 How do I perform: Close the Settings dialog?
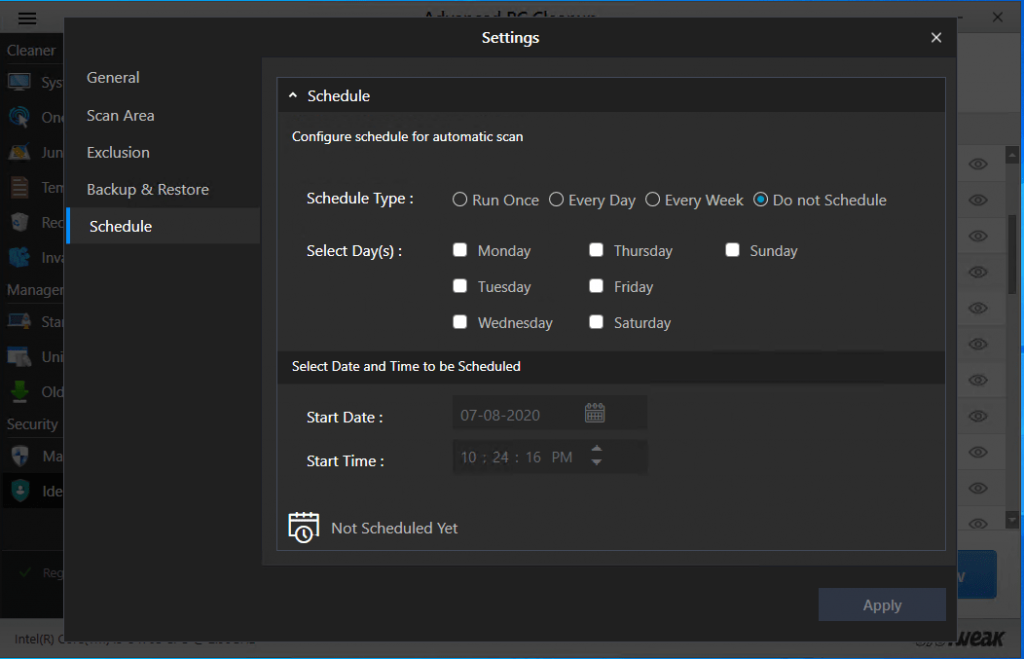(936, 37)
